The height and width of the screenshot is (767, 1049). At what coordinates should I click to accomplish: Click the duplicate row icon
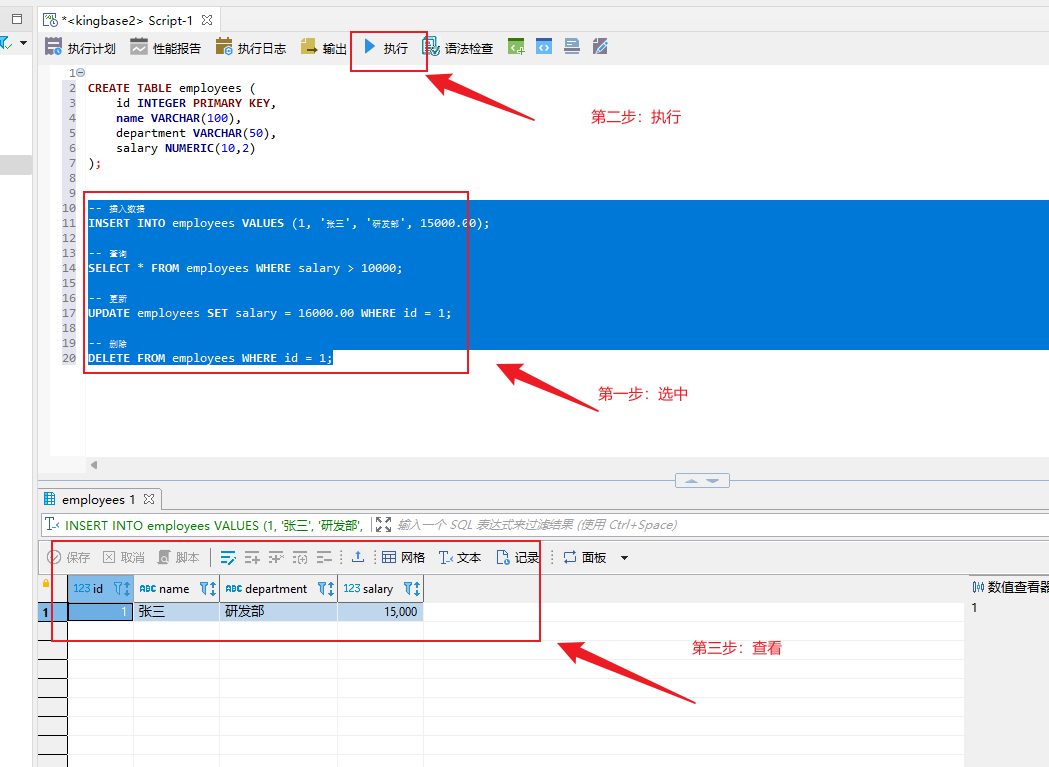300,558
